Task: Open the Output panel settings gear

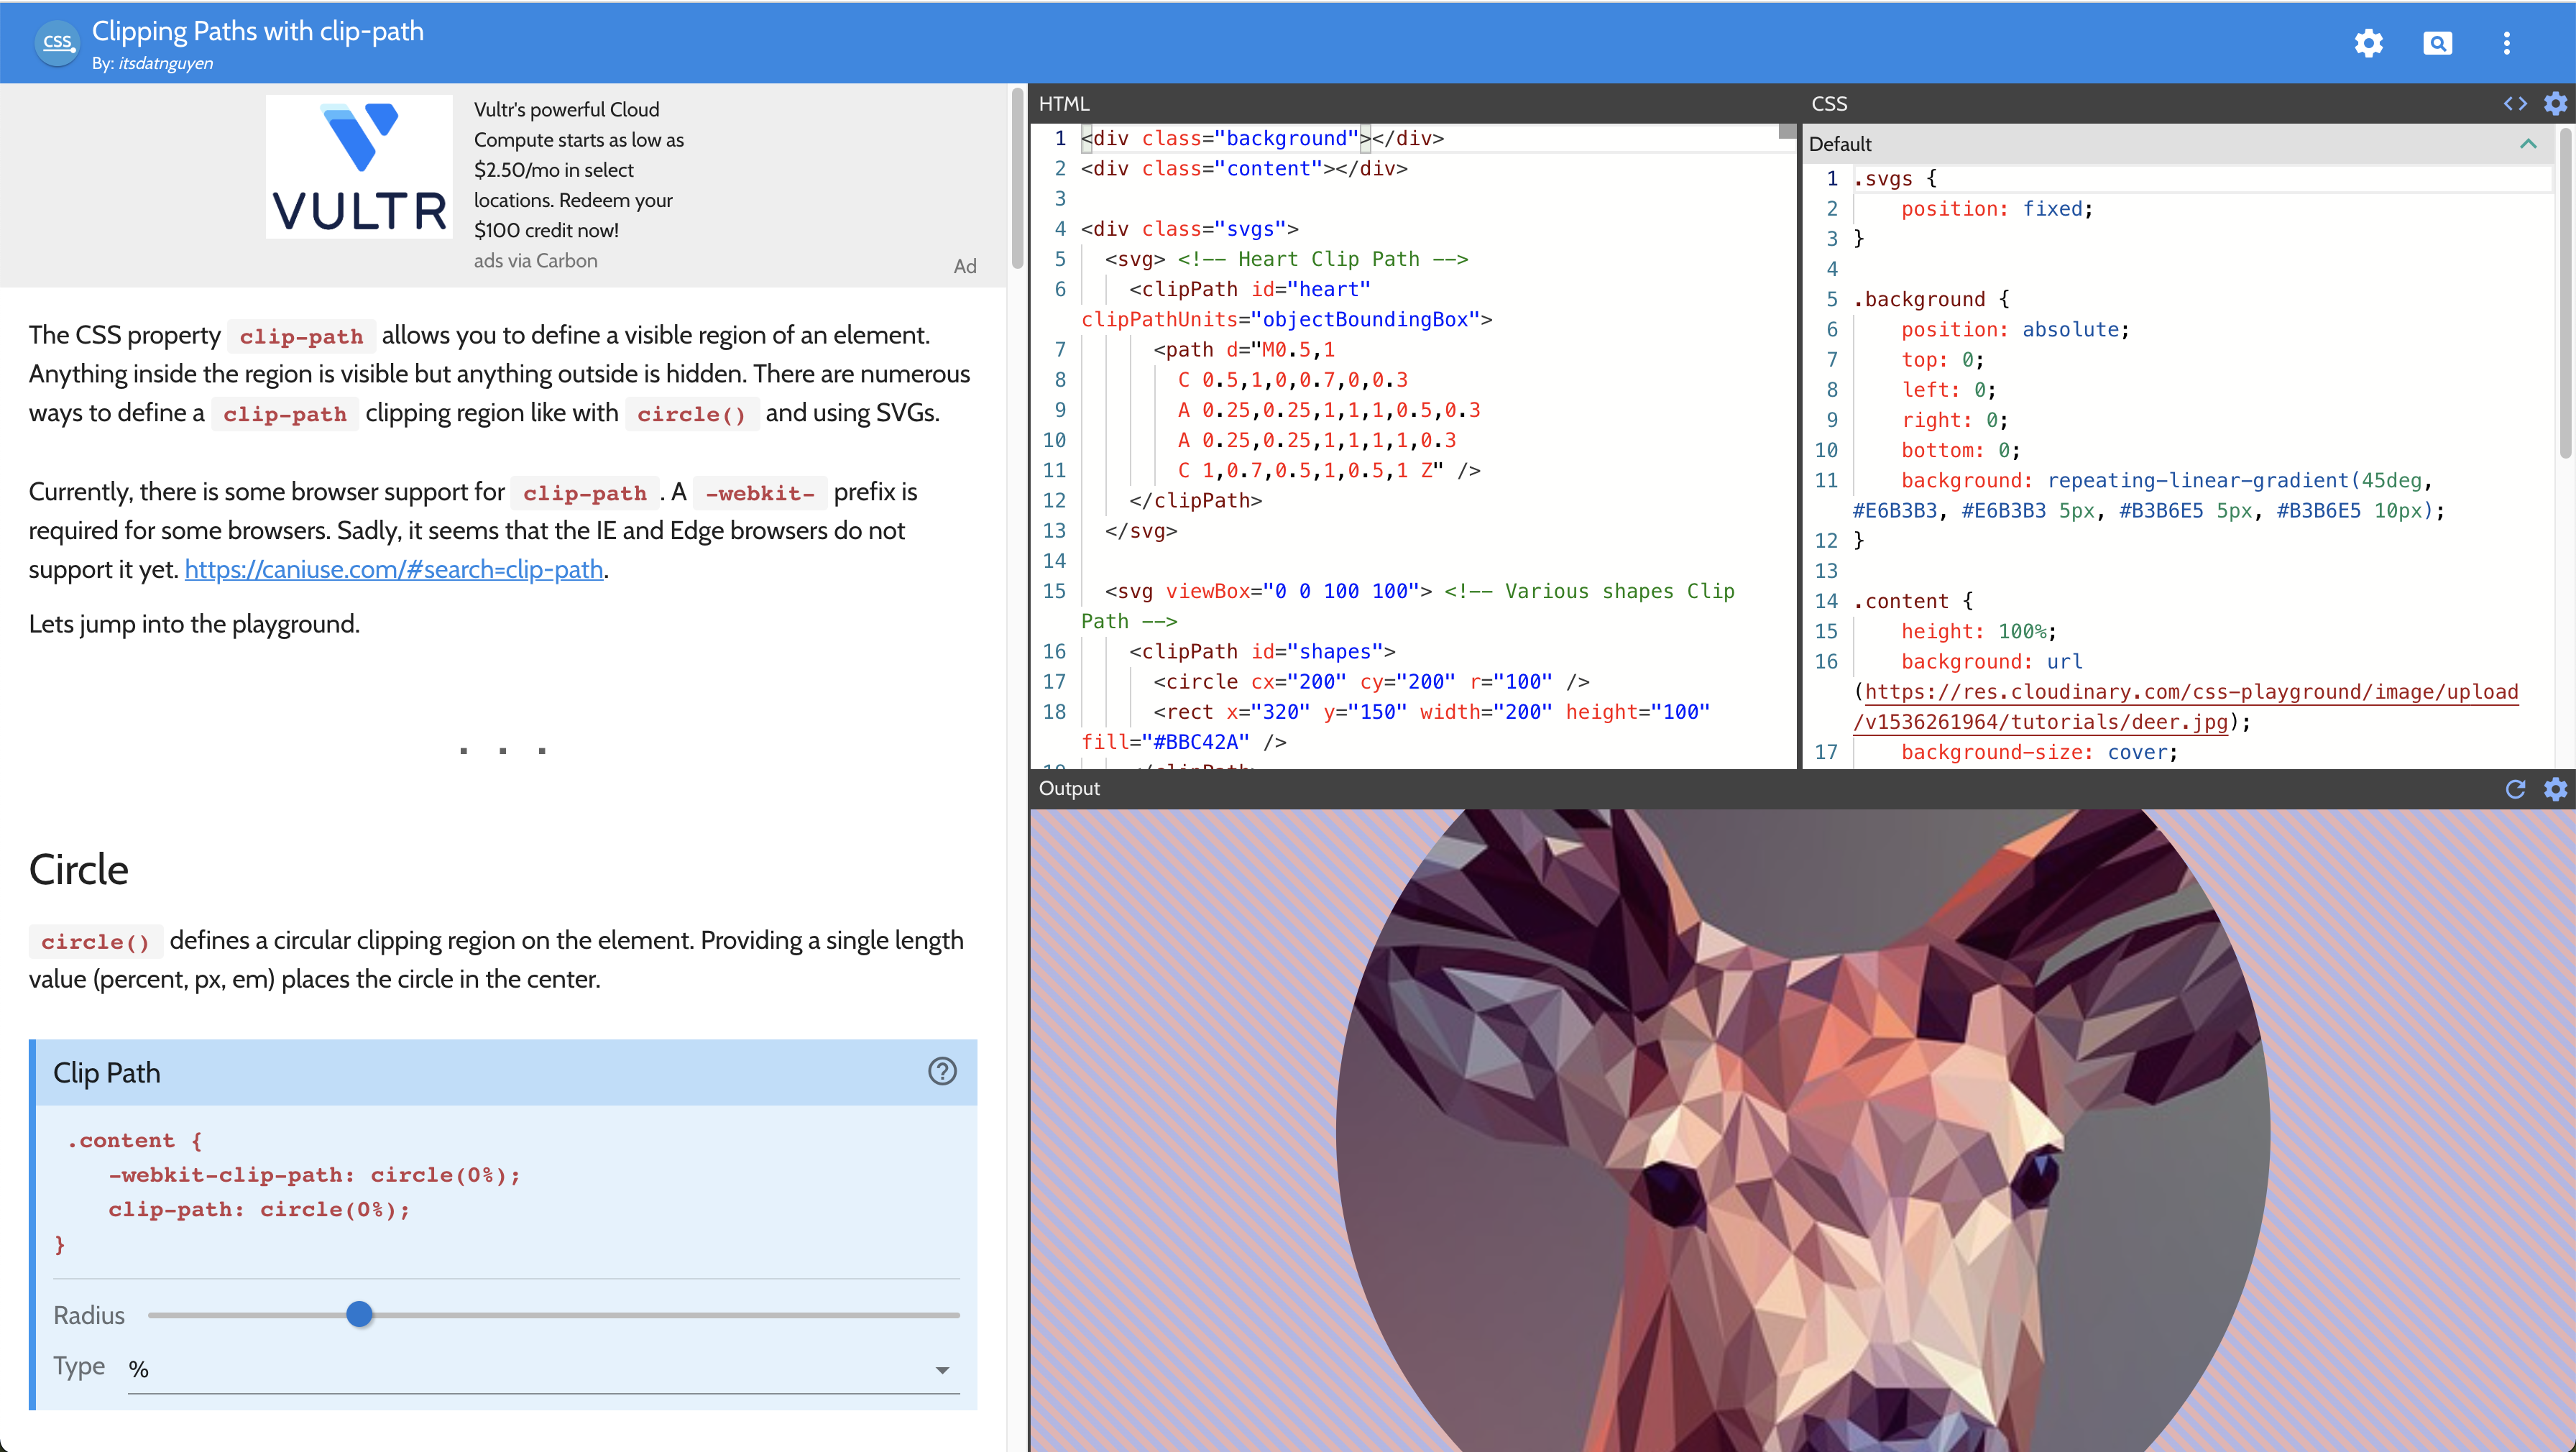Action: [2556, 789]
